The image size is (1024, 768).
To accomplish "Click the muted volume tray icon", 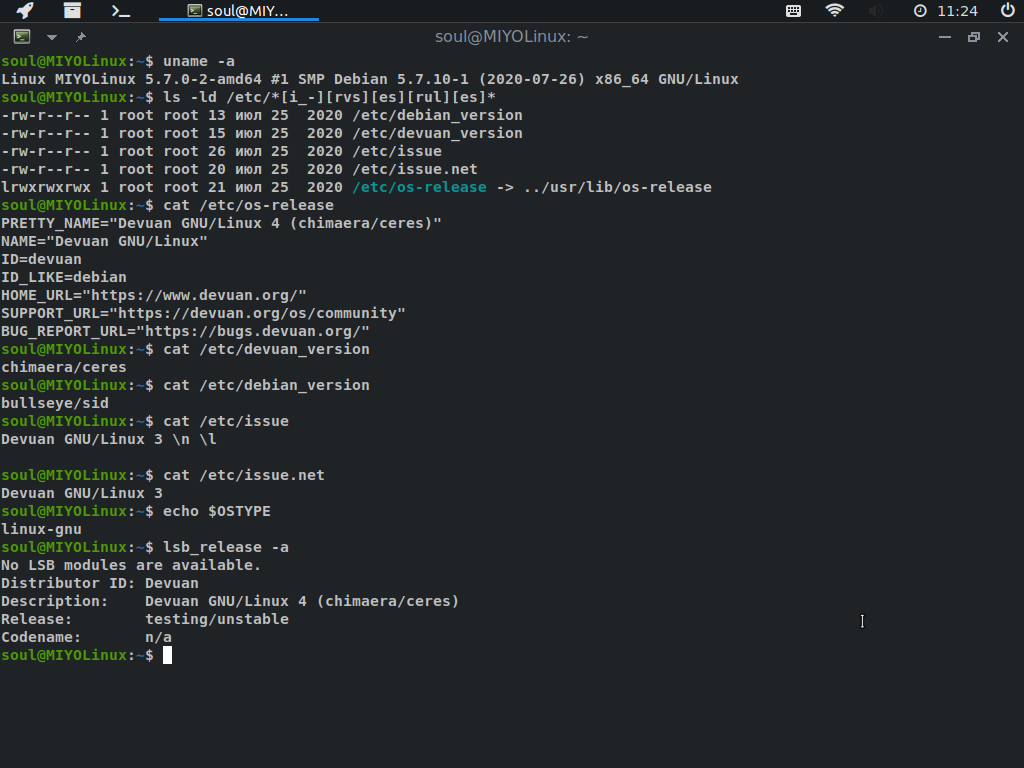I will point(876,10).
